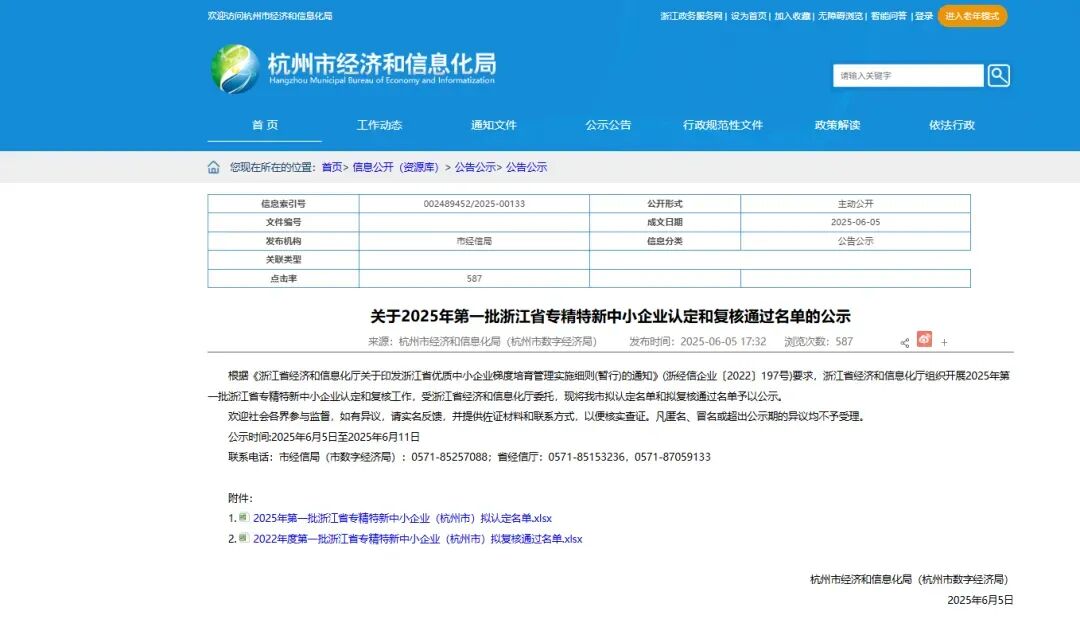Click the 市经信局 issuing agency cell
Viewport: 1080px width, 627px height.
pos(474,241)
